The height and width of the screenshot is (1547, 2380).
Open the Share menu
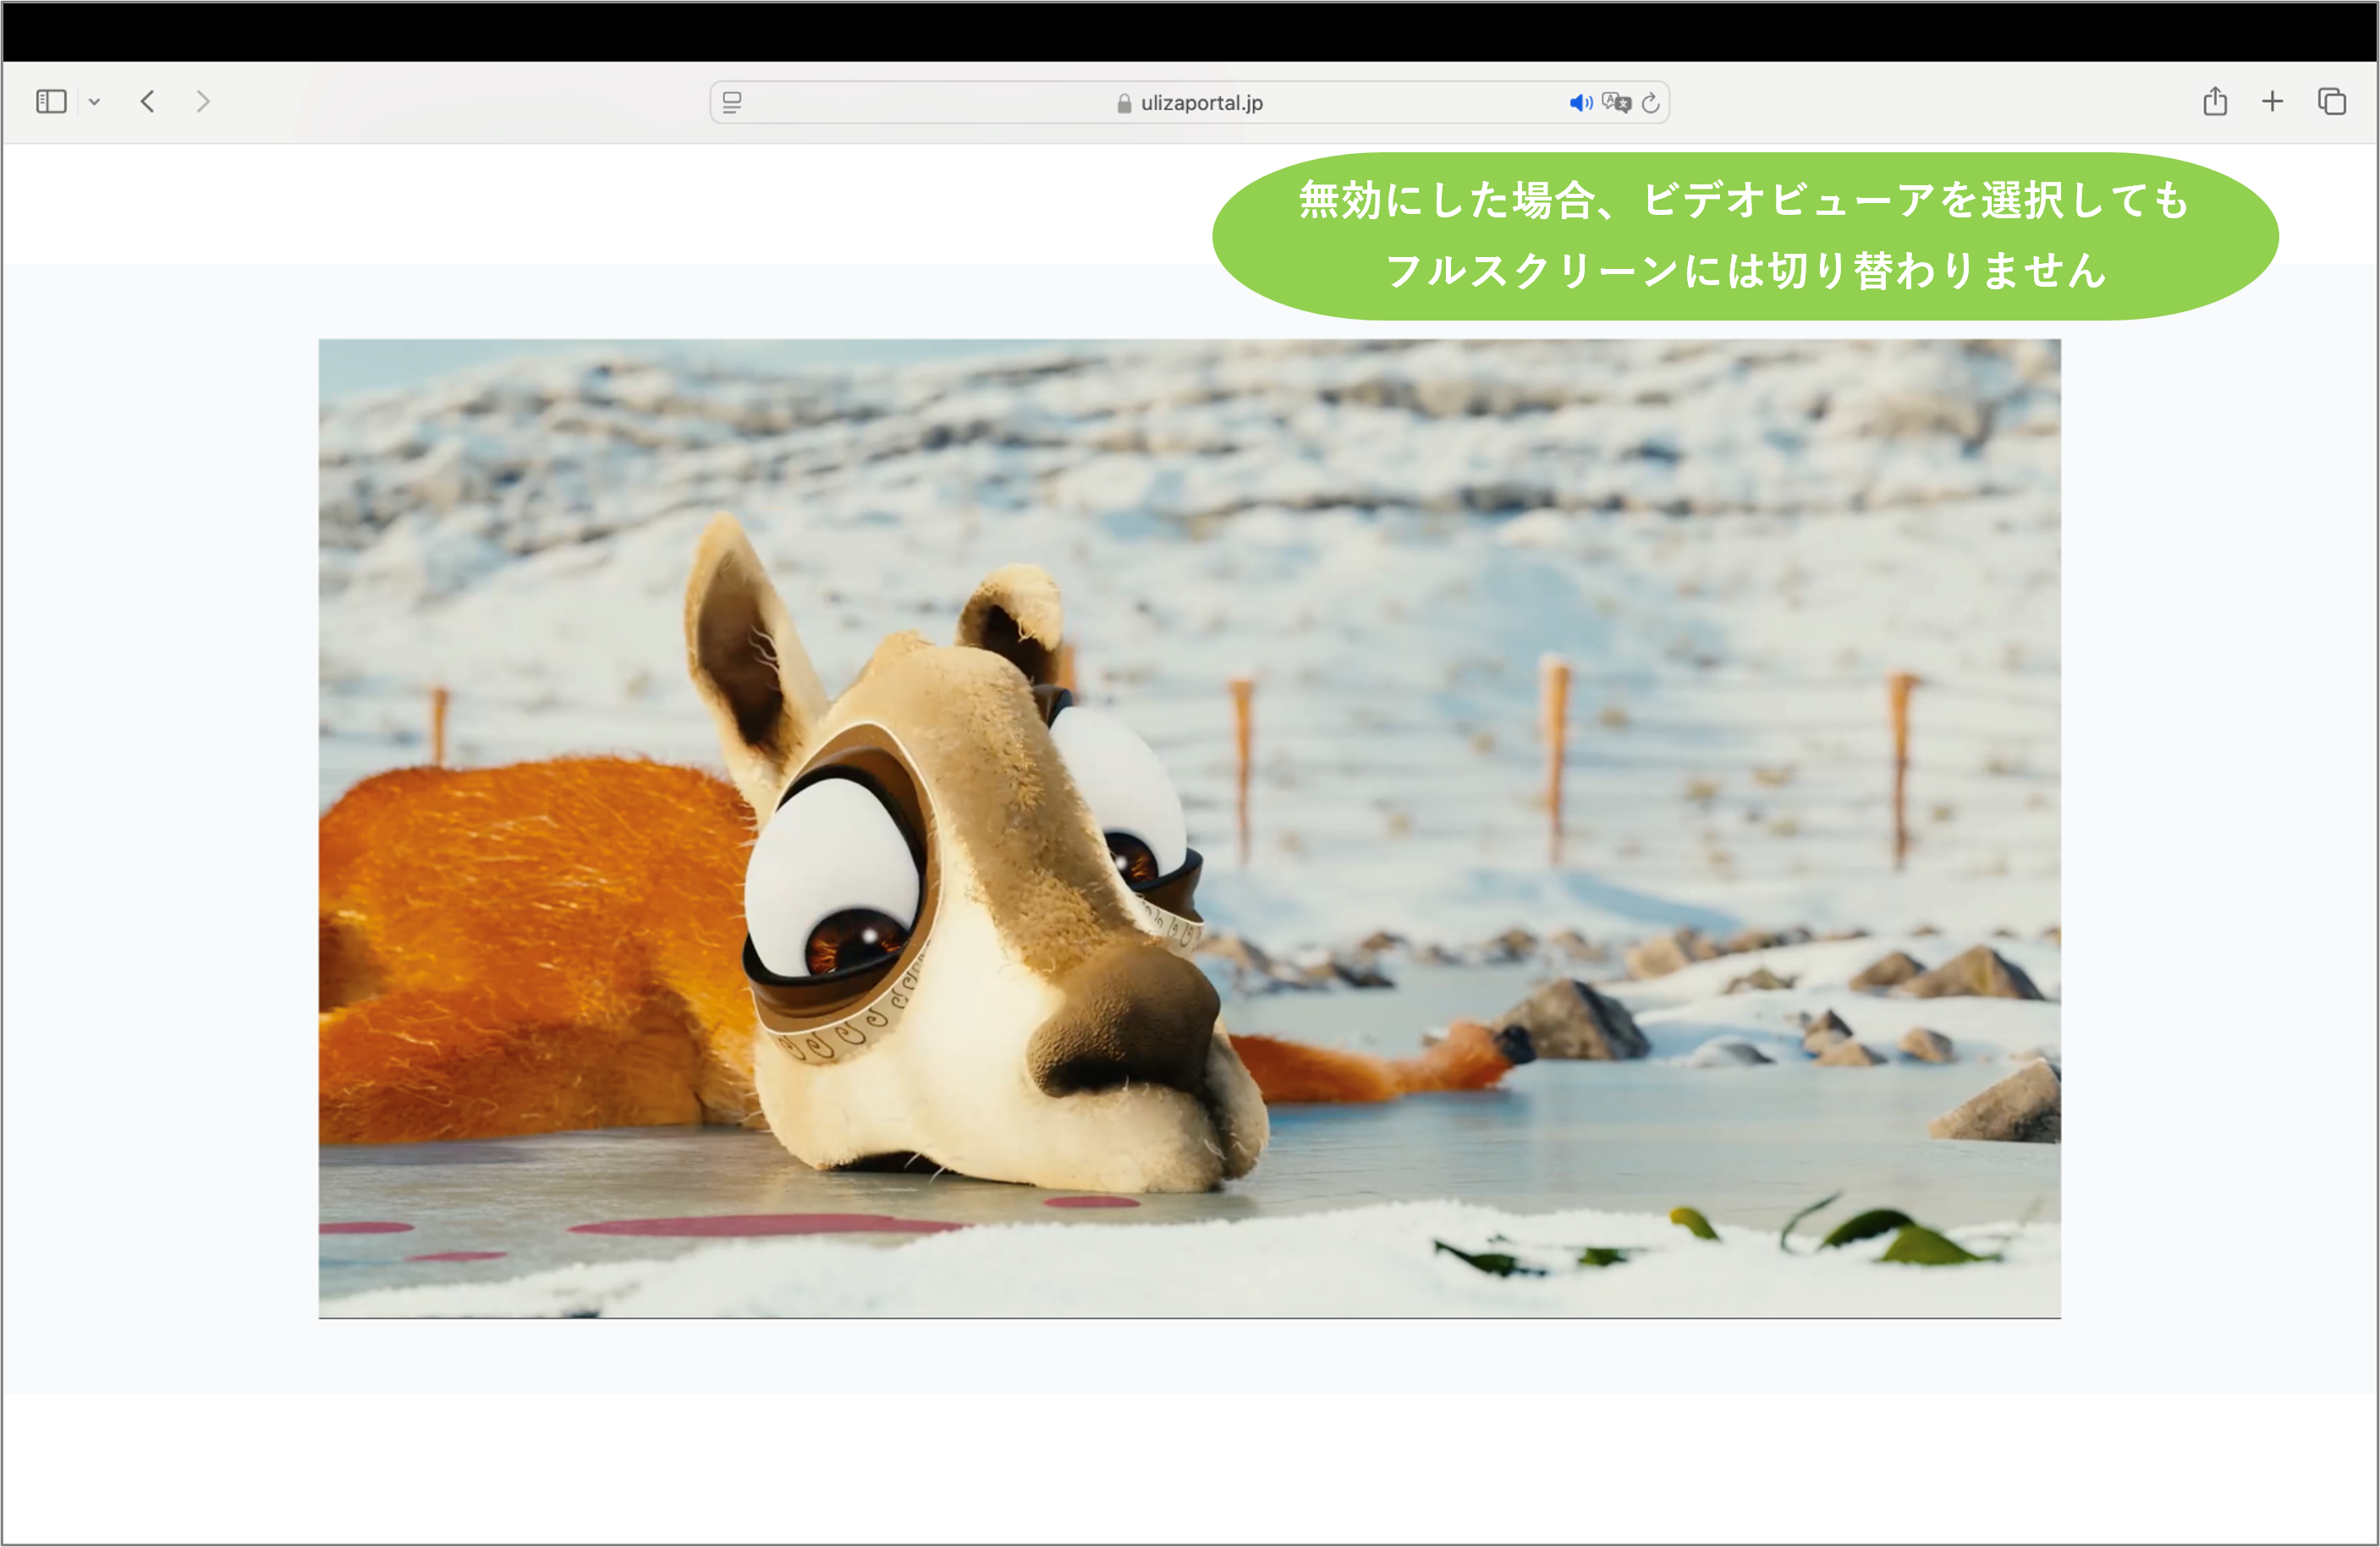[x=2215, y=101]
